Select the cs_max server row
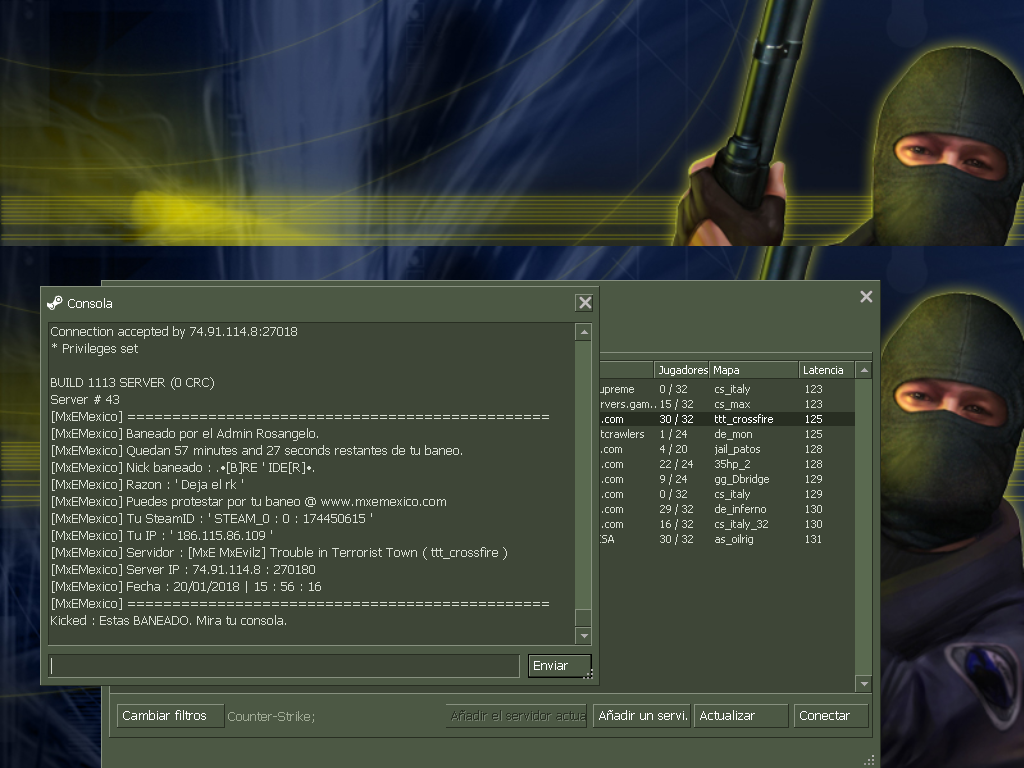The height and width of the screenshot is (768, 1024). (x=727, y=404)
